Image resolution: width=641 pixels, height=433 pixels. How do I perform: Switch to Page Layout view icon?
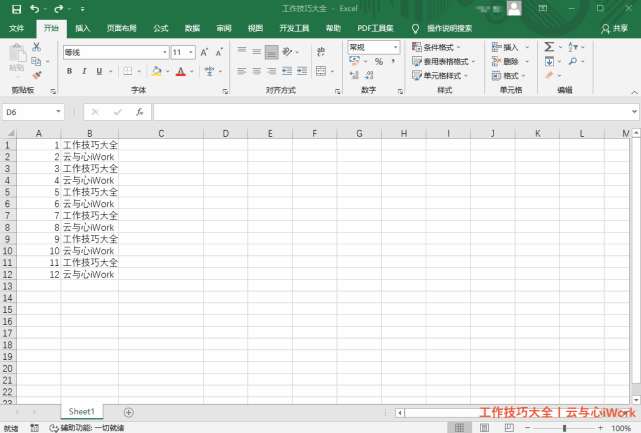[484, 428]
